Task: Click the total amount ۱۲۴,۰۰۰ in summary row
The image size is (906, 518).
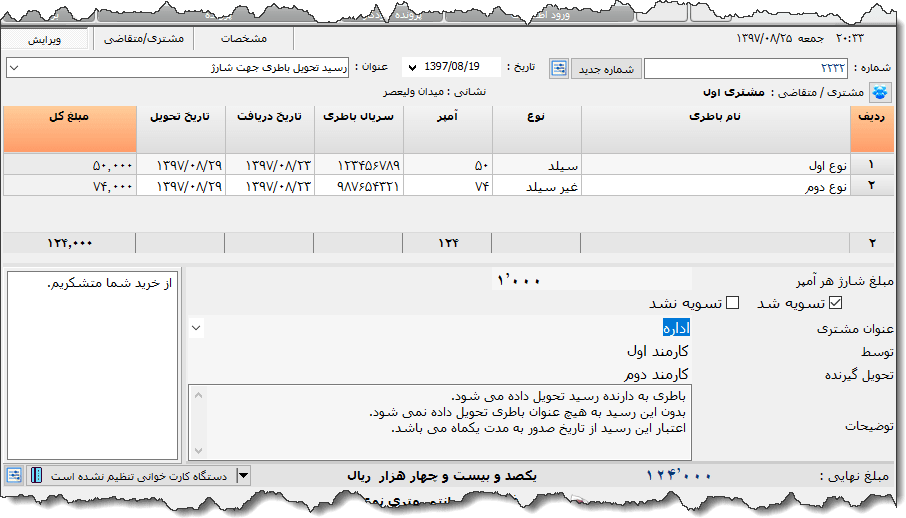Action: [69, 243]
